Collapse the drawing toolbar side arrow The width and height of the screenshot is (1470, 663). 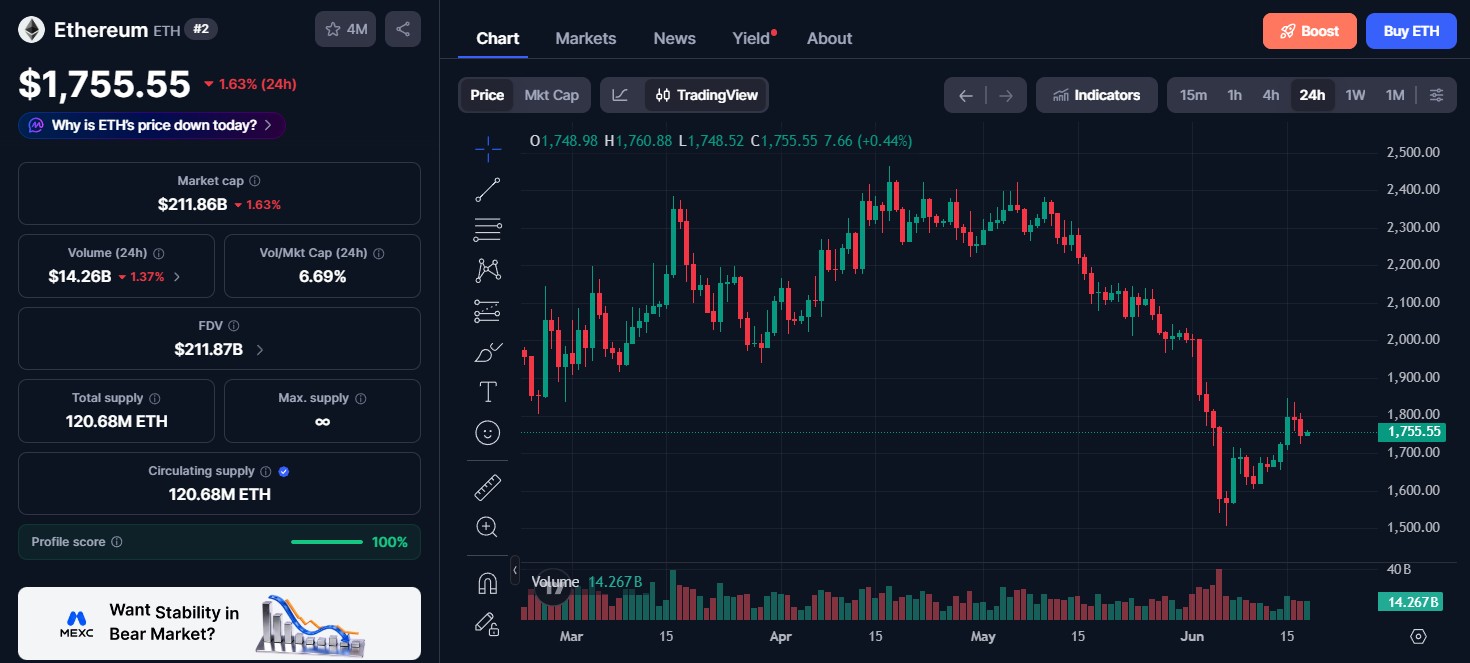[x=515, y=570]
